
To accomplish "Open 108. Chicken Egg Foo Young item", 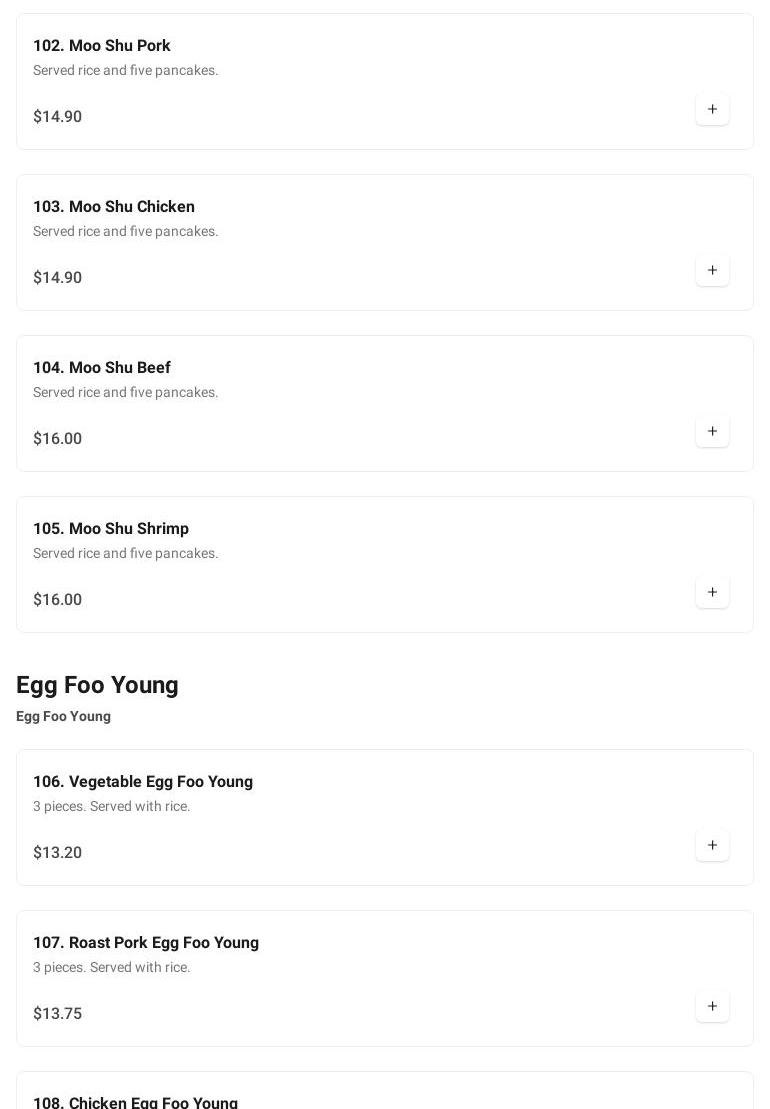I will coord(136,1102).
